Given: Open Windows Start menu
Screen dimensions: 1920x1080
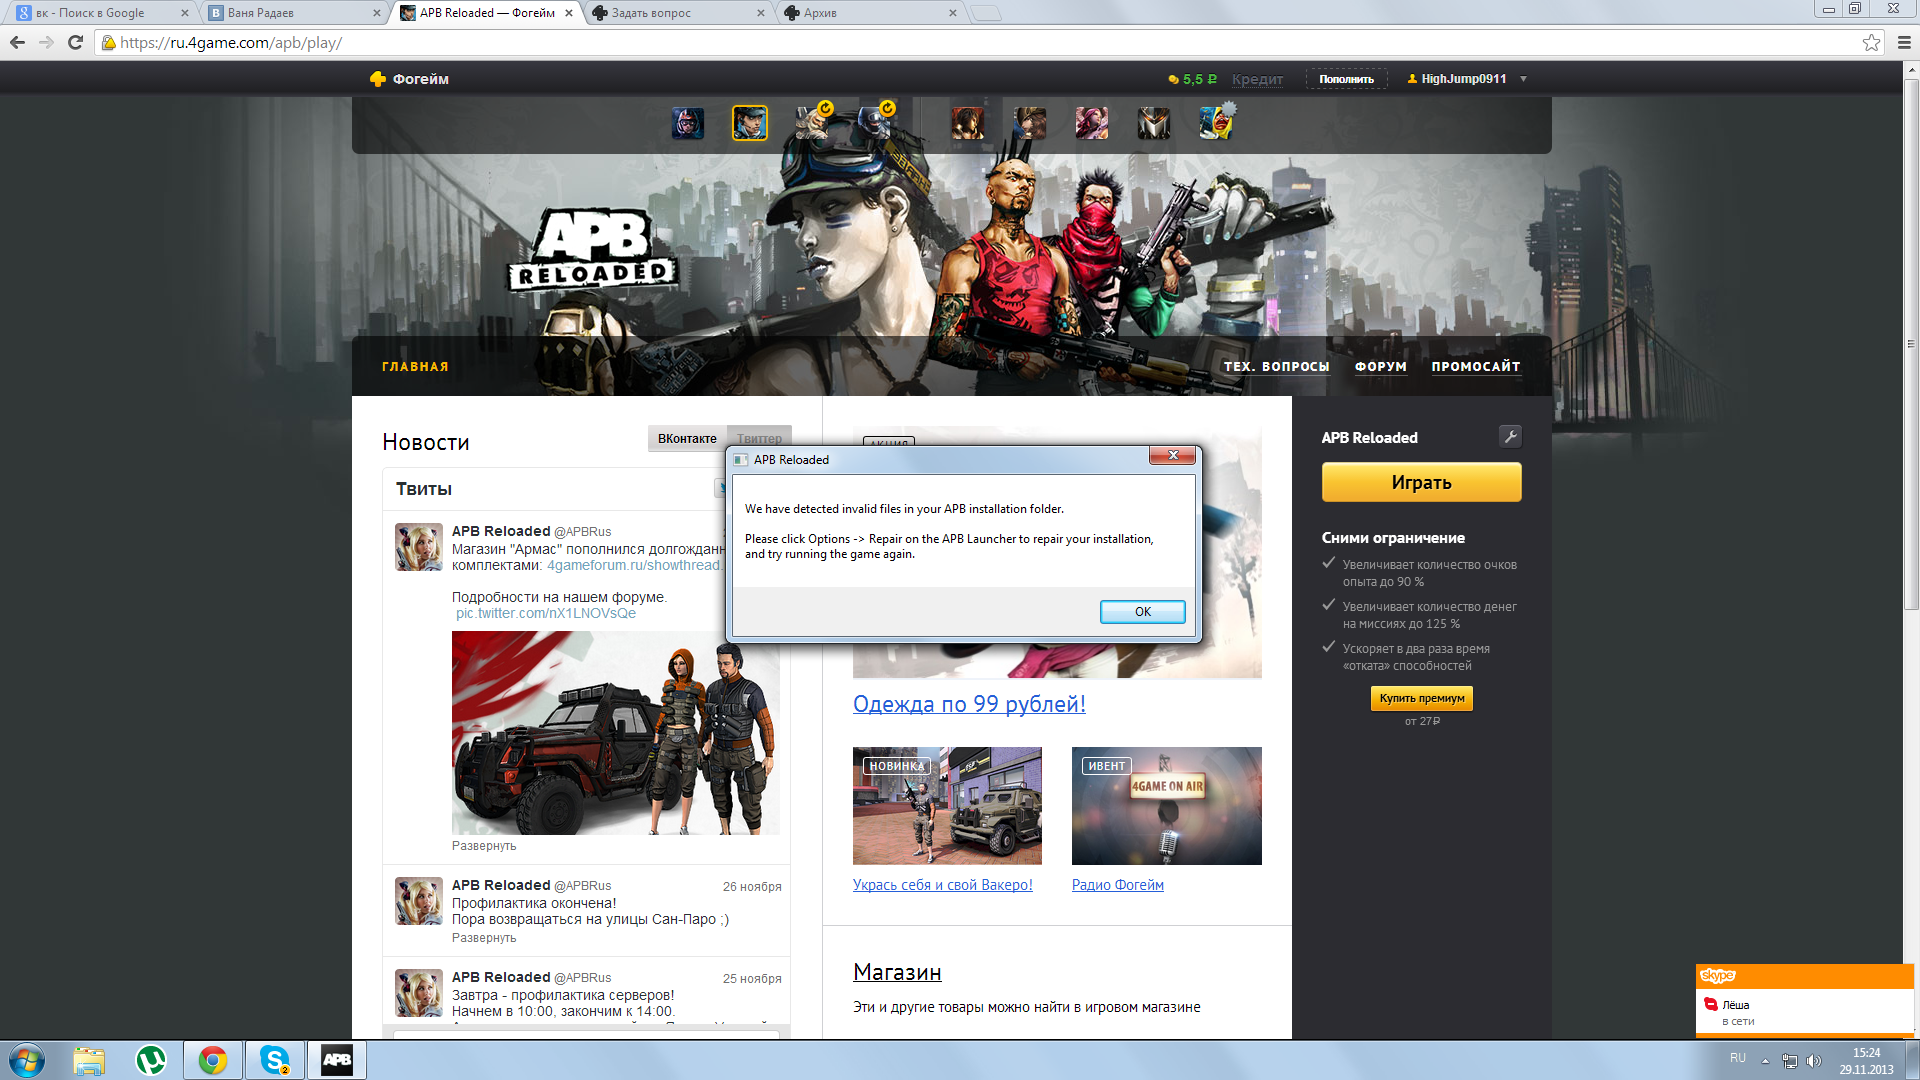Looking at the screenshot, I should pyautogui.click(x=27, y=1060).
